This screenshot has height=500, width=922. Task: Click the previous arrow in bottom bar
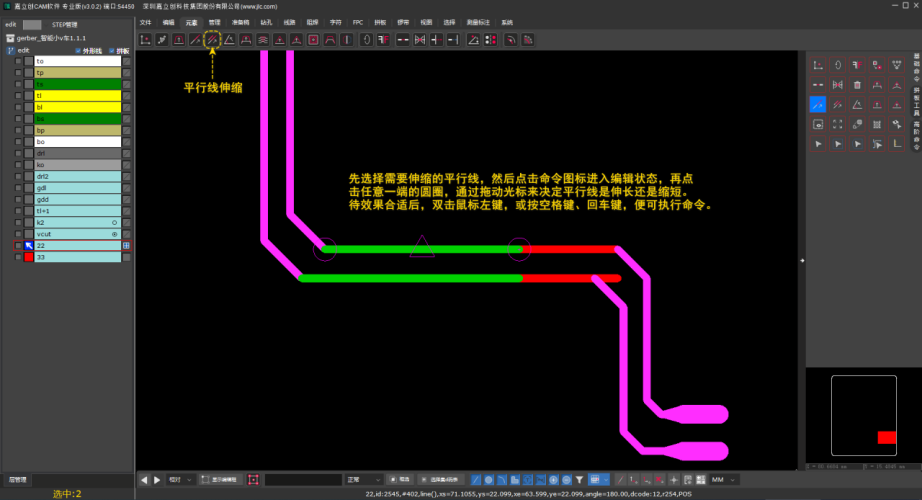[x=144, y=480]
